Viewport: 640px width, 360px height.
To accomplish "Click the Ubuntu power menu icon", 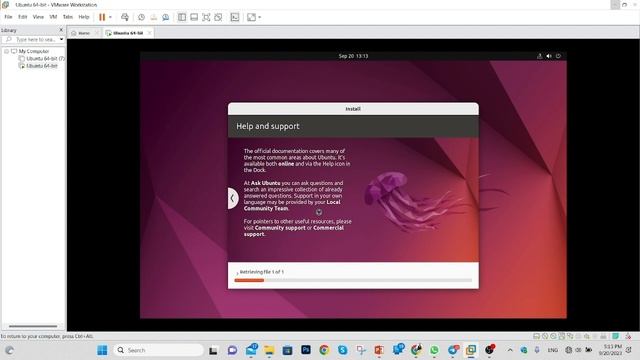I will pos(558,56).
